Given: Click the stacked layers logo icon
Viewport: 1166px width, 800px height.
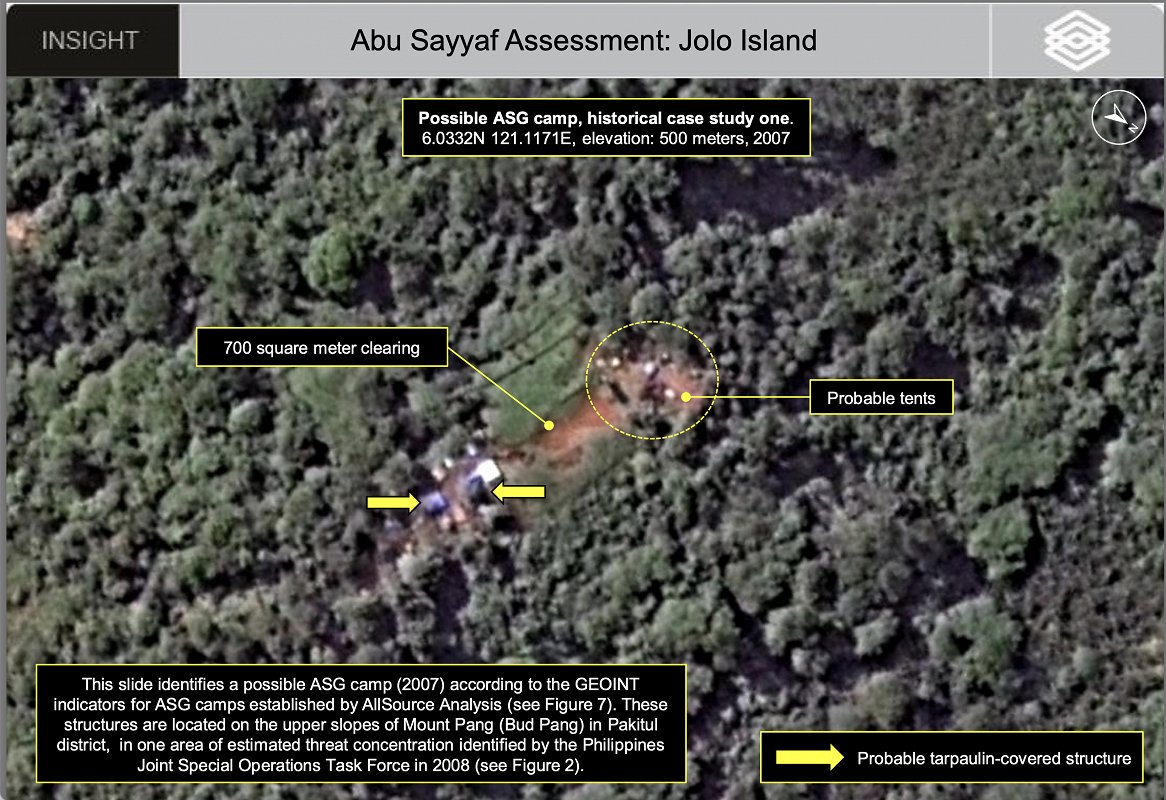Looking at the screenshot, I should 1077,40.
